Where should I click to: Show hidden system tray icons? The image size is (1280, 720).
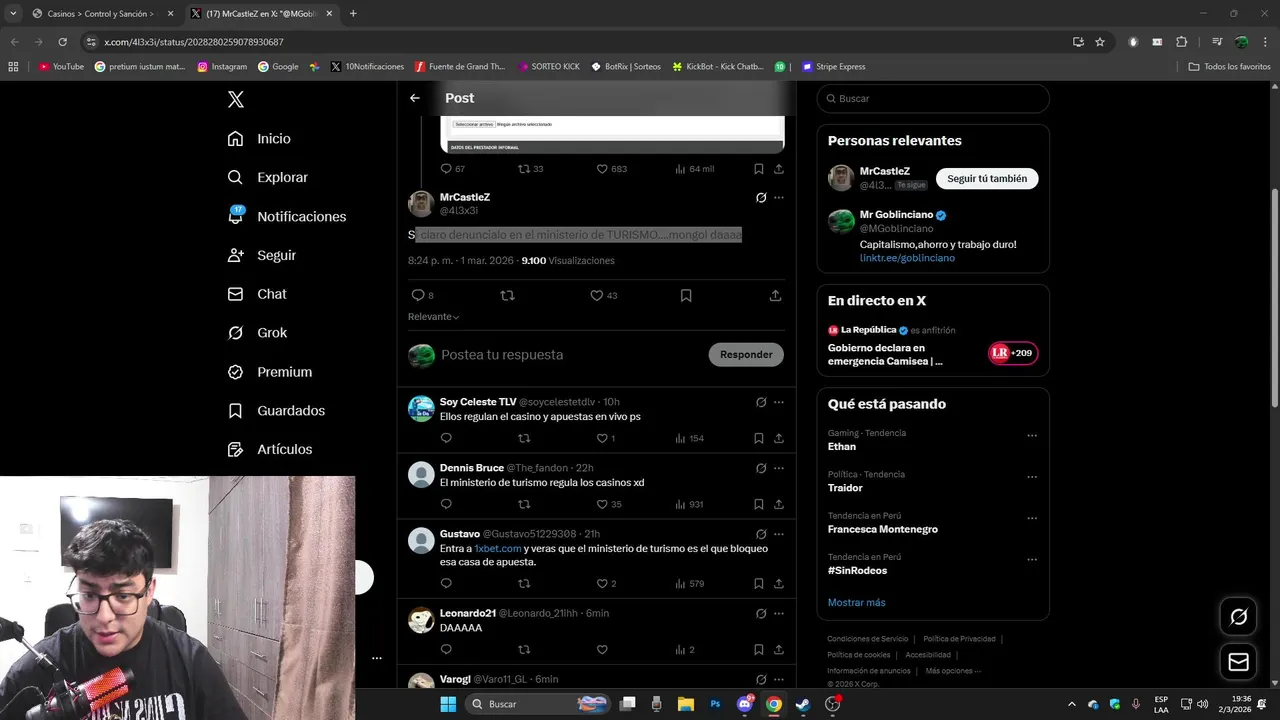pyautogui.click(x=1071, y=704)
